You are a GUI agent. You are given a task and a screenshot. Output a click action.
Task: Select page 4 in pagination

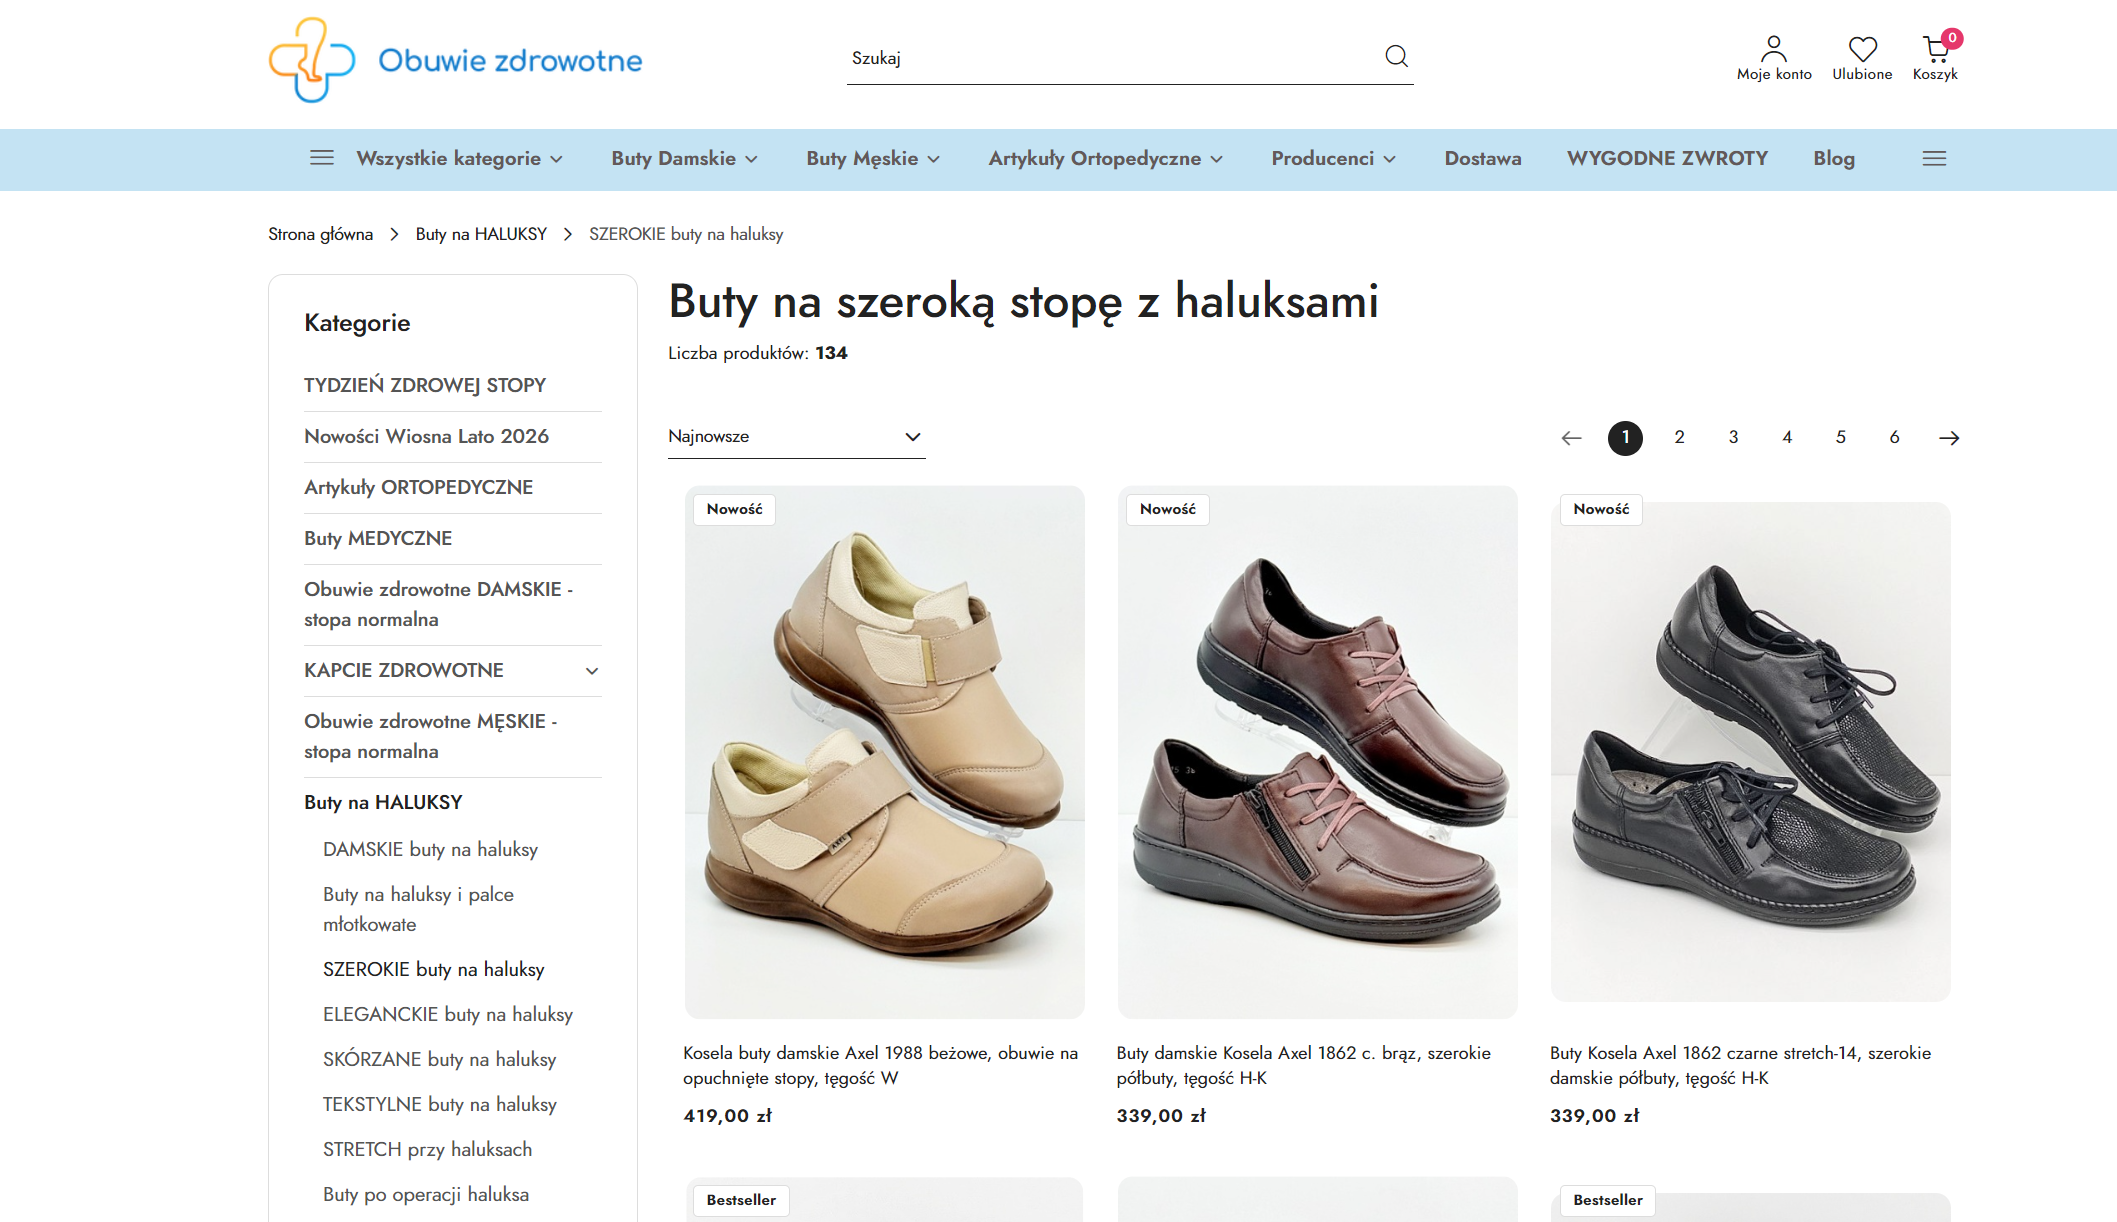point(1787,438)
